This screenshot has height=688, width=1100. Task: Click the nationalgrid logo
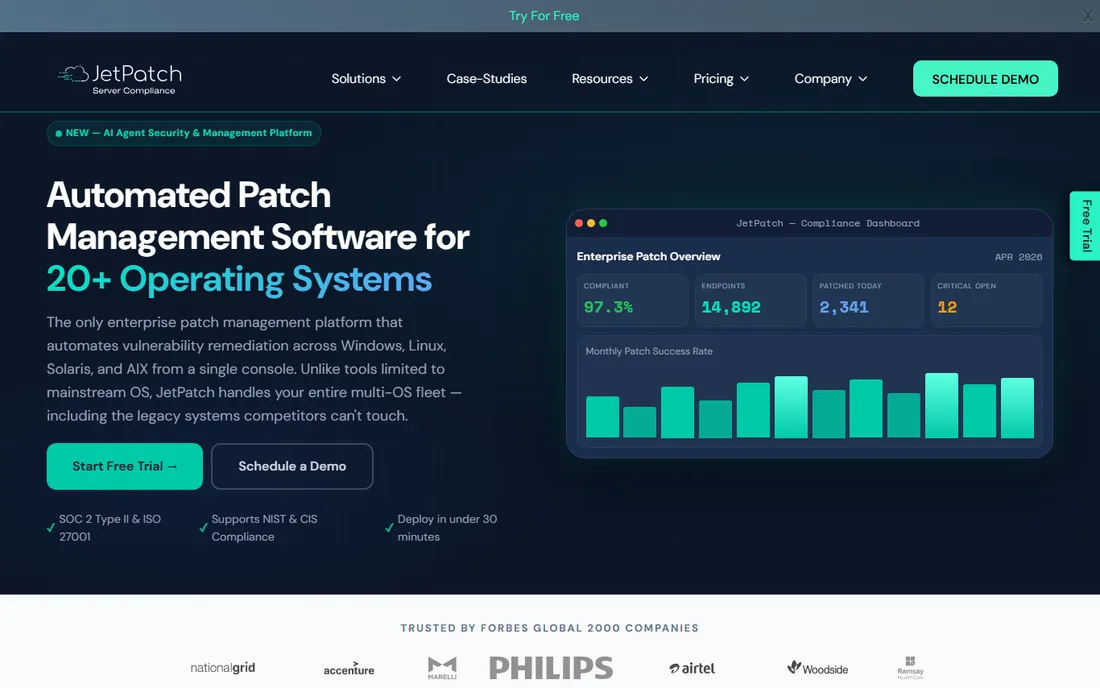pos(223,668)
